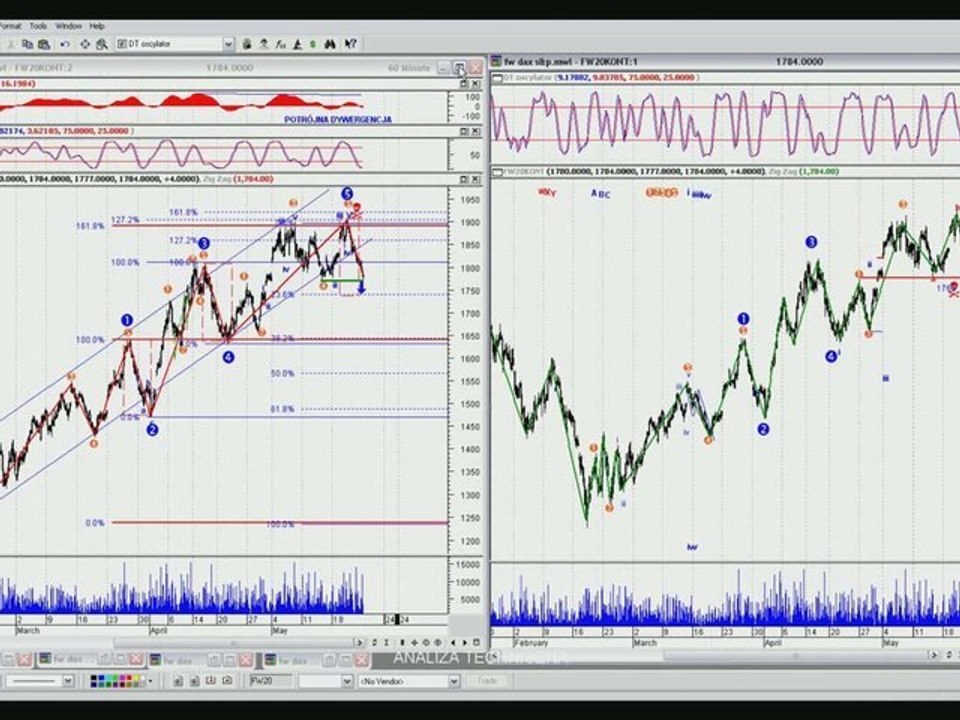Click the right window DT oscylator pane icon

click(x=498, y=78)
